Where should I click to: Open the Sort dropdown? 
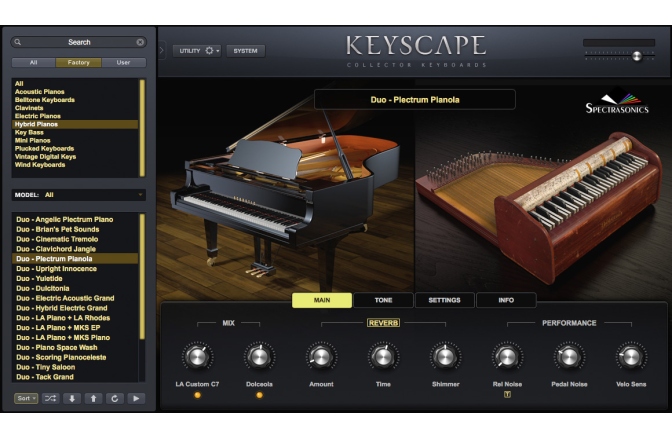[26, 398]
